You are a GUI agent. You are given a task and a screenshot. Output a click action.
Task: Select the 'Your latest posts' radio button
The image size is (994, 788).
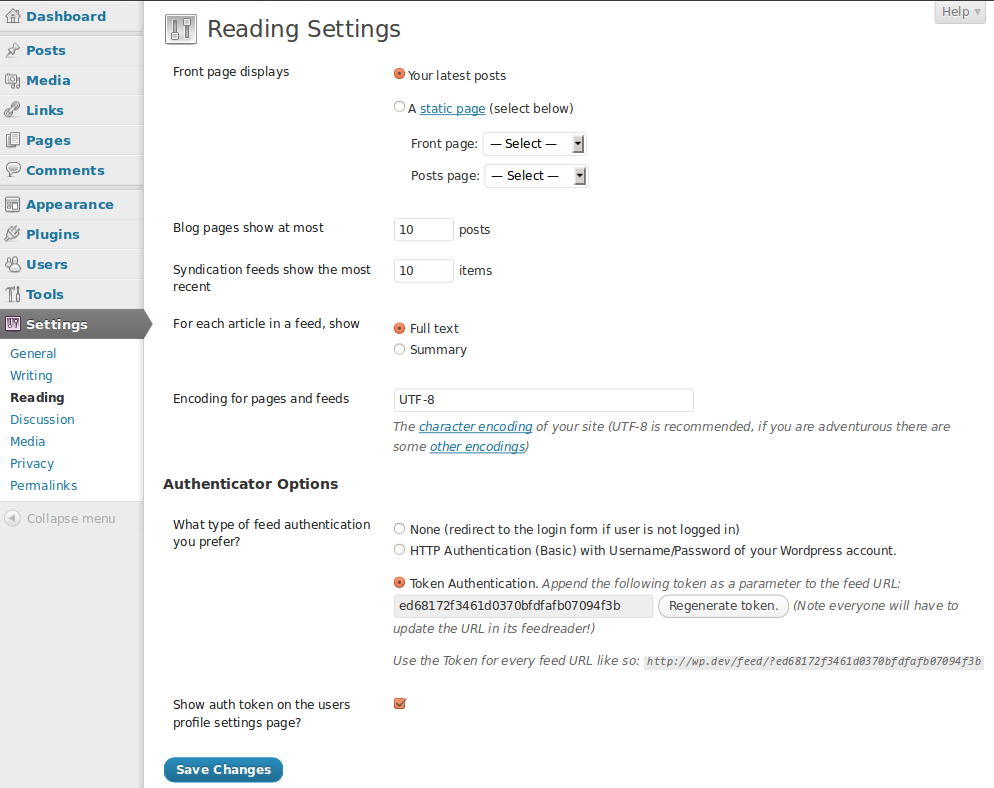[399, 75]
